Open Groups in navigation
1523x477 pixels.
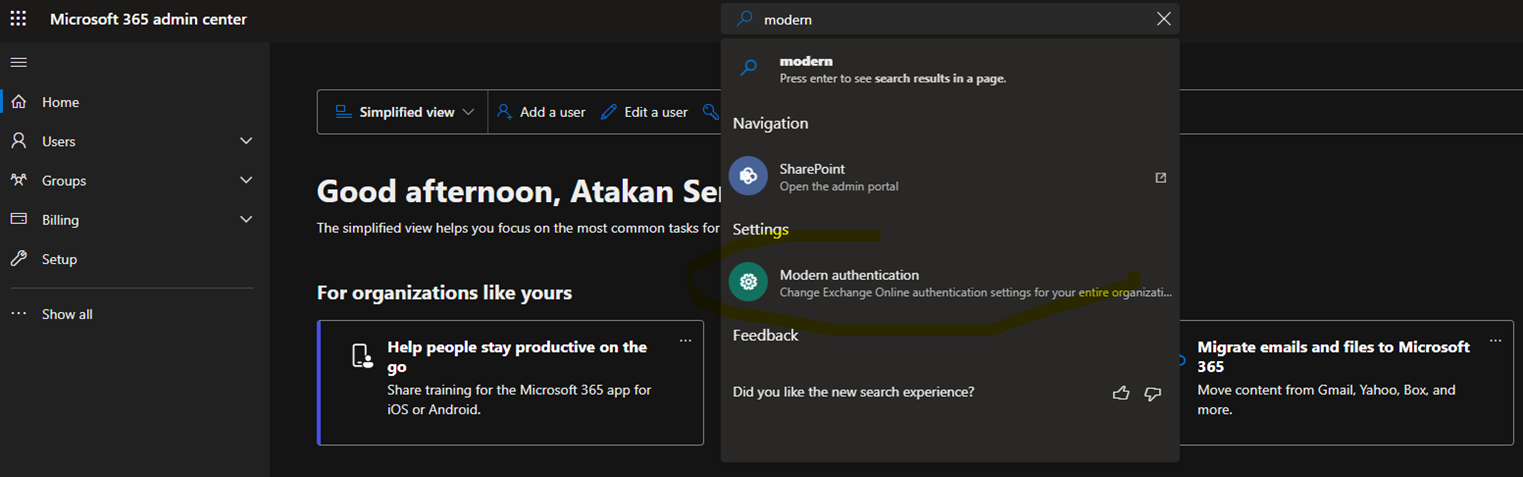click(x=135, y=180)
